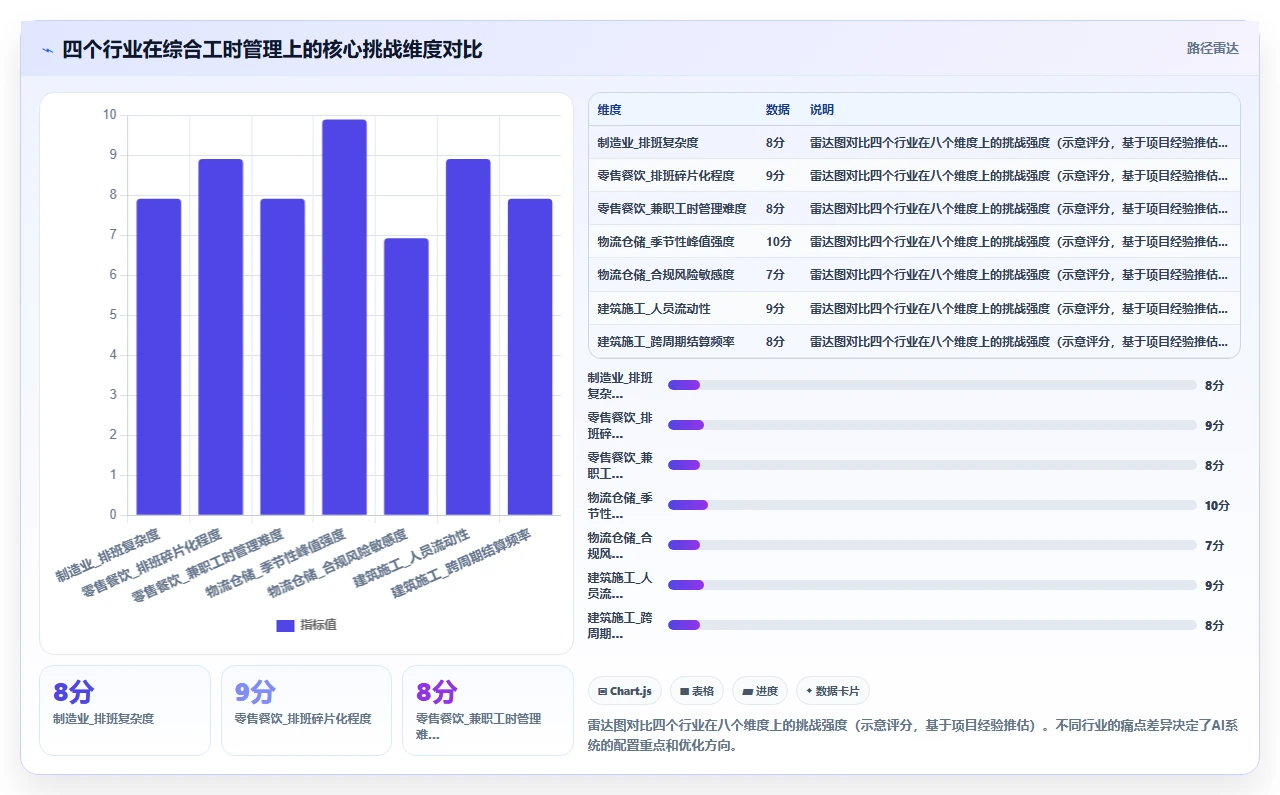Click the 制造业_排班 progress bar showing 8分
The height and width of the screenshot is (795, 1280).
click(932, 385)
